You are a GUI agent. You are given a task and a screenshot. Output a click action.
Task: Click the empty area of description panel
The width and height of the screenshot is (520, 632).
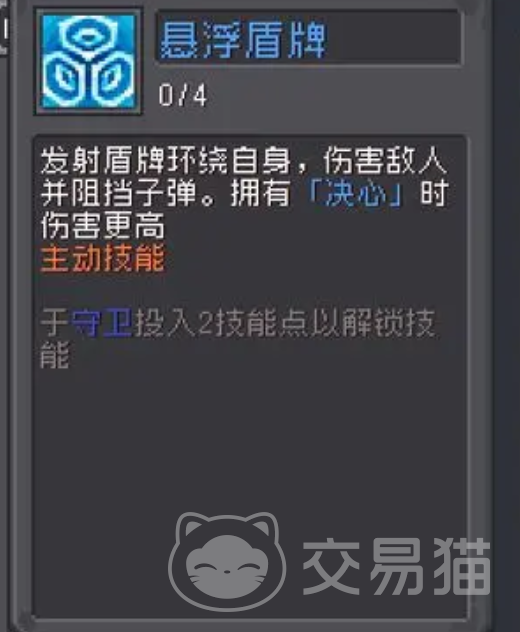pyautogui.click(x=250, y=443)
